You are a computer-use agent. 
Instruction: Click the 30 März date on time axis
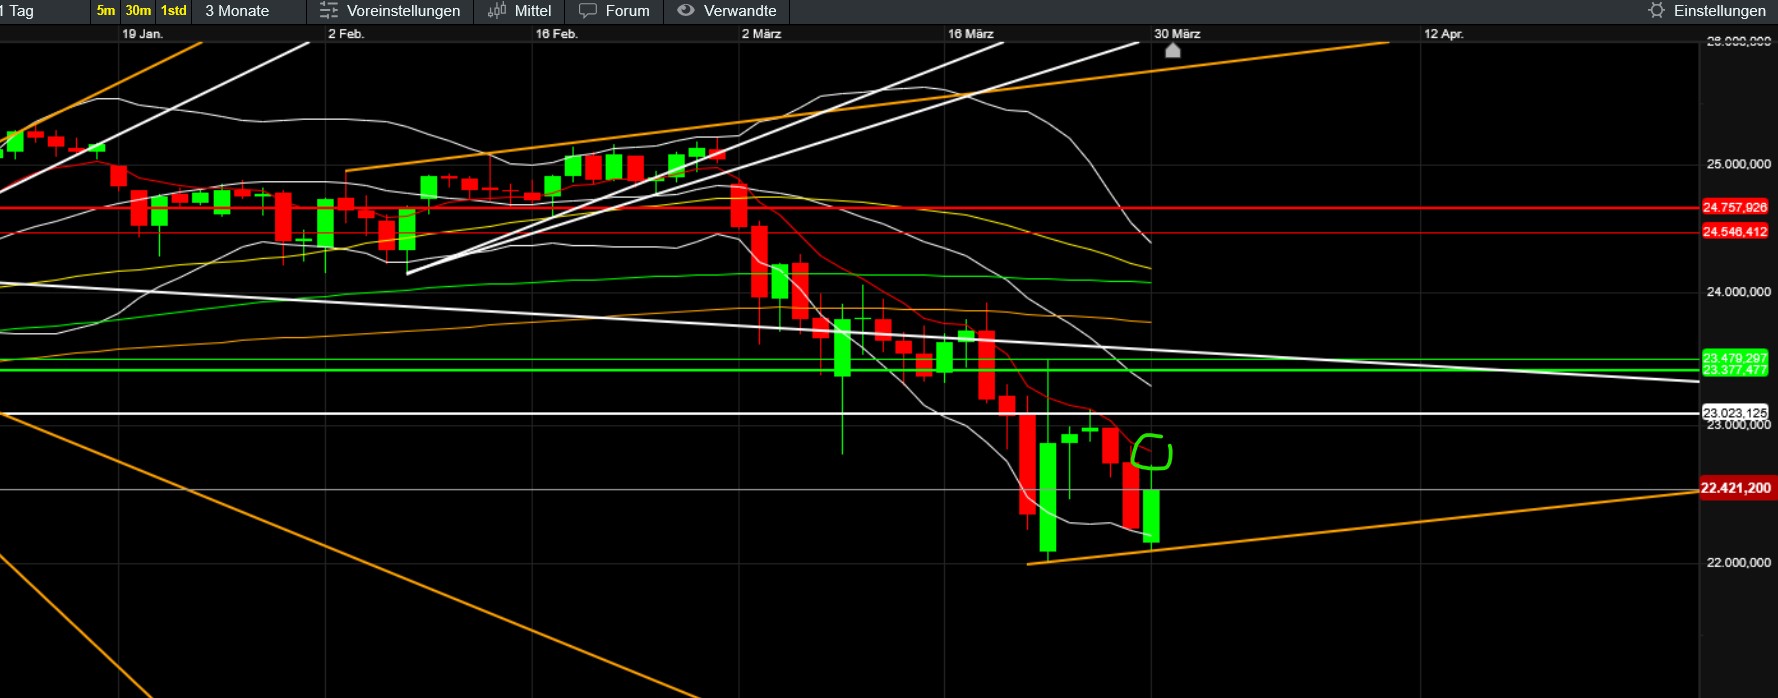(1177, 34)
